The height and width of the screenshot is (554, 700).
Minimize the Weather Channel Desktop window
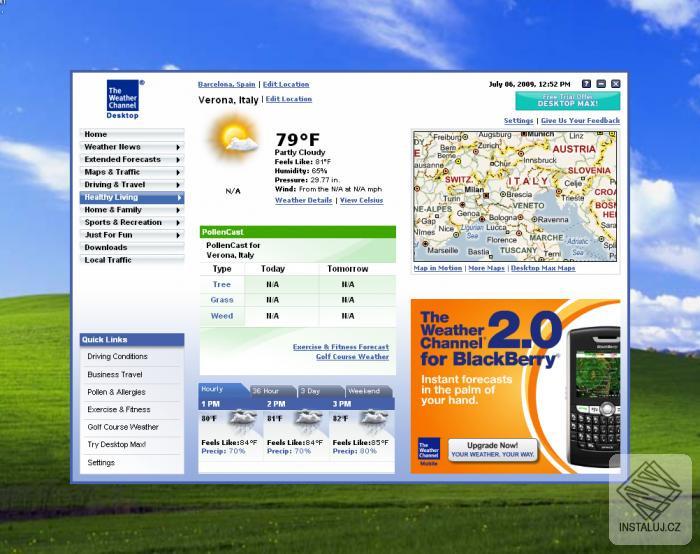[601, 84]
